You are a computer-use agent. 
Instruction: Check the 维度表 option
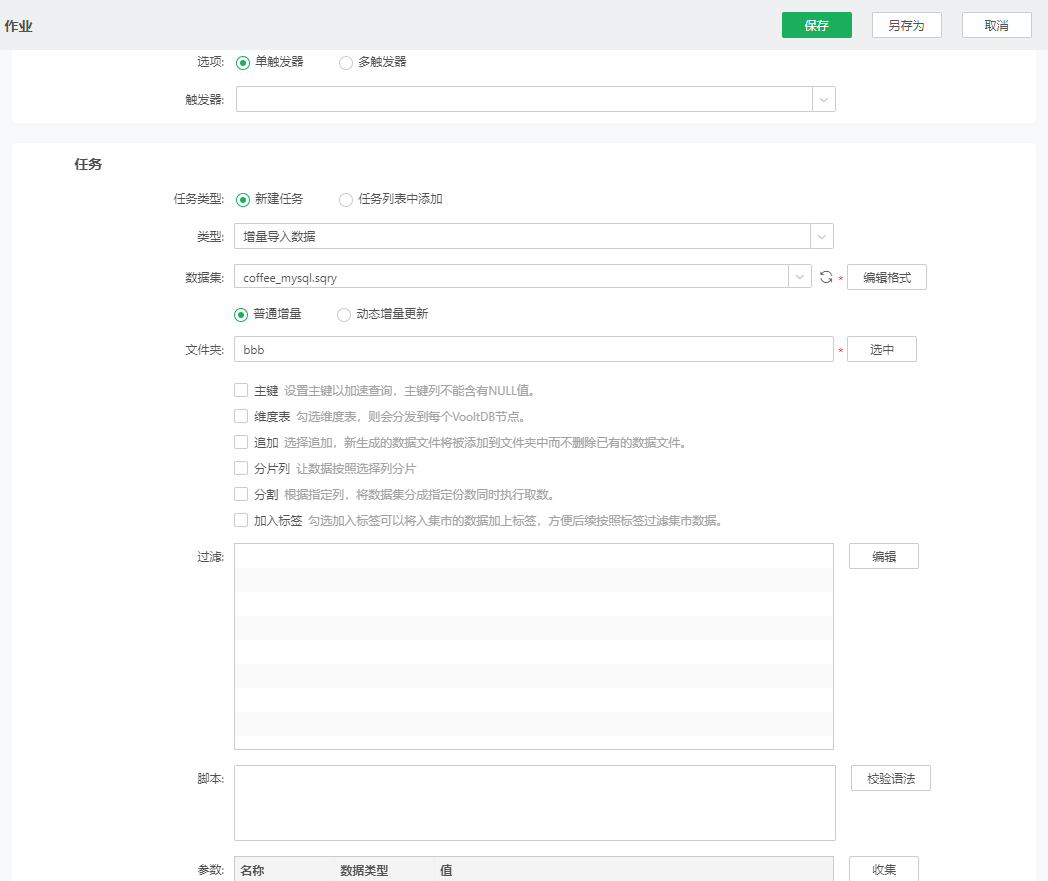(239, 415)
